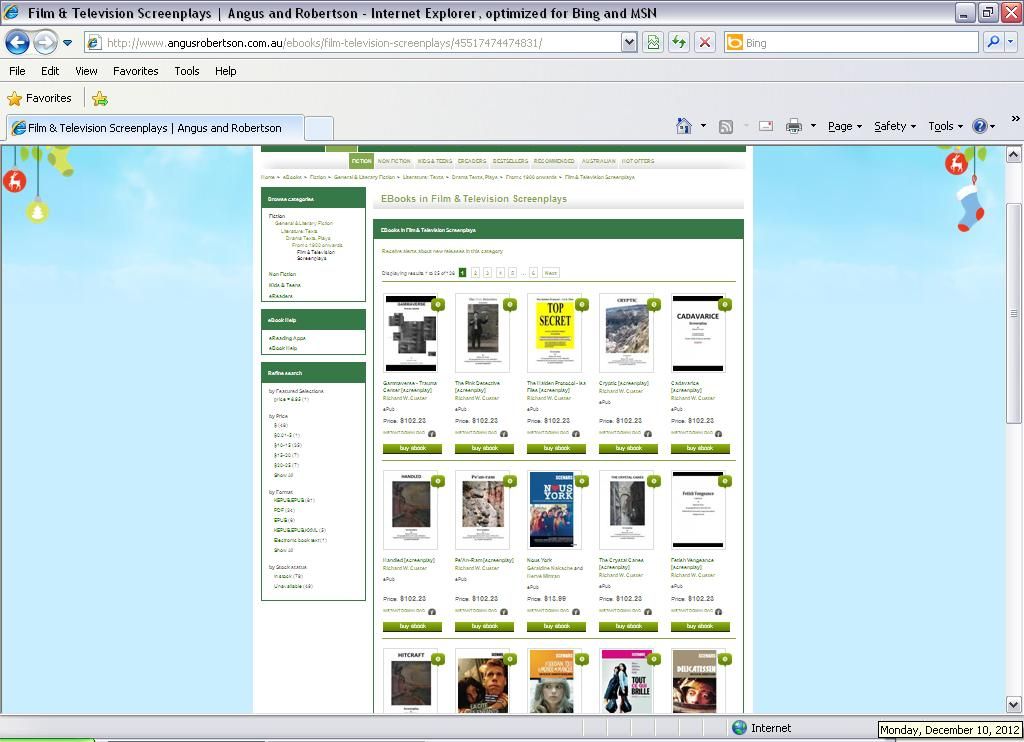The height and width of the screenshot is (742, 1024).
Task: Select the Fiction site navigation tab
Action: [361, 161]
